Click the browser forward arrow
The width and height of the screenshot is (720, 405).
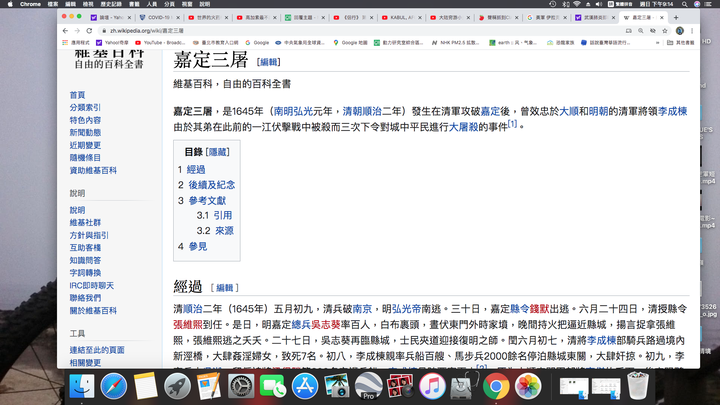click(77, 31)
